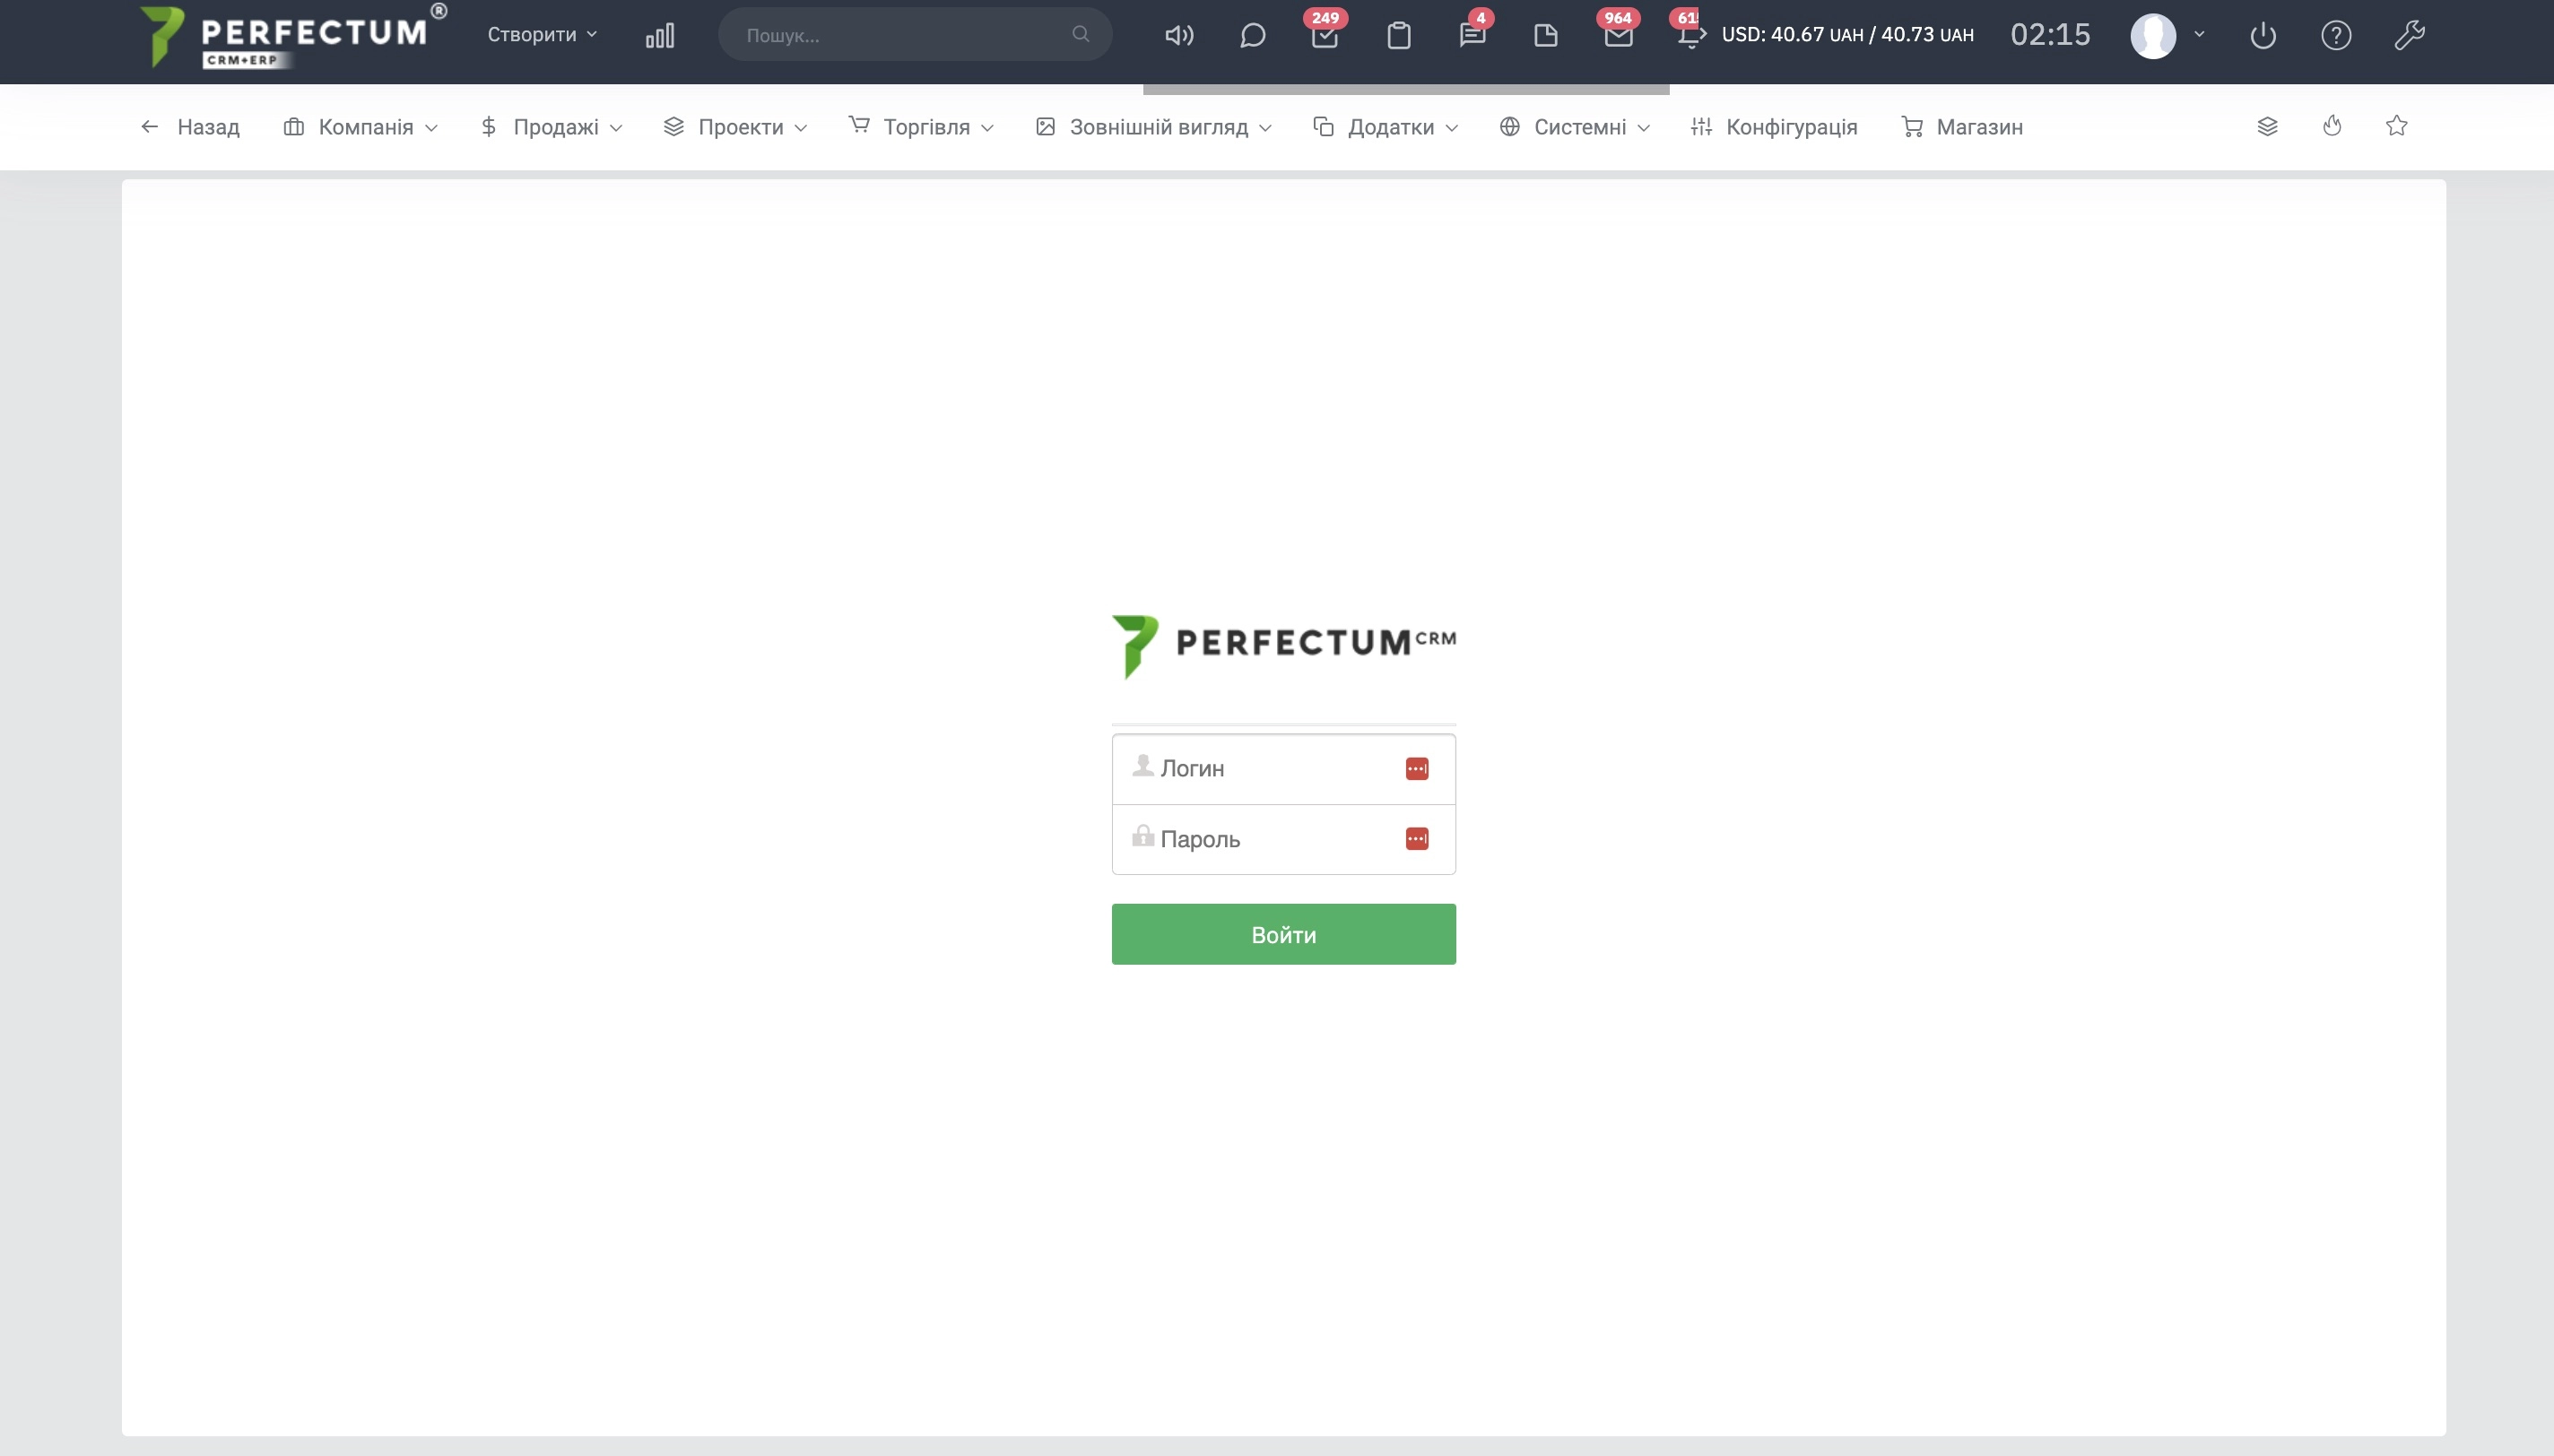
Task: Open the Продажі menu
Action: click(551, 127)
